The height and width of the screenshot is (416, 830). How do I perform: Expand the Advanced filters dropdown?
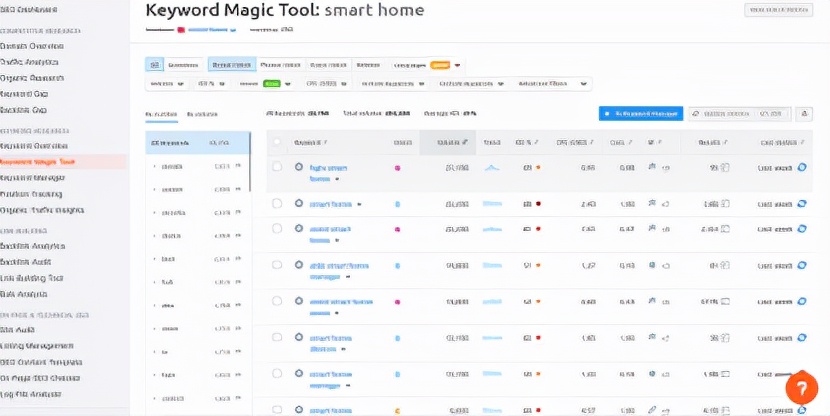pos(553,85)
